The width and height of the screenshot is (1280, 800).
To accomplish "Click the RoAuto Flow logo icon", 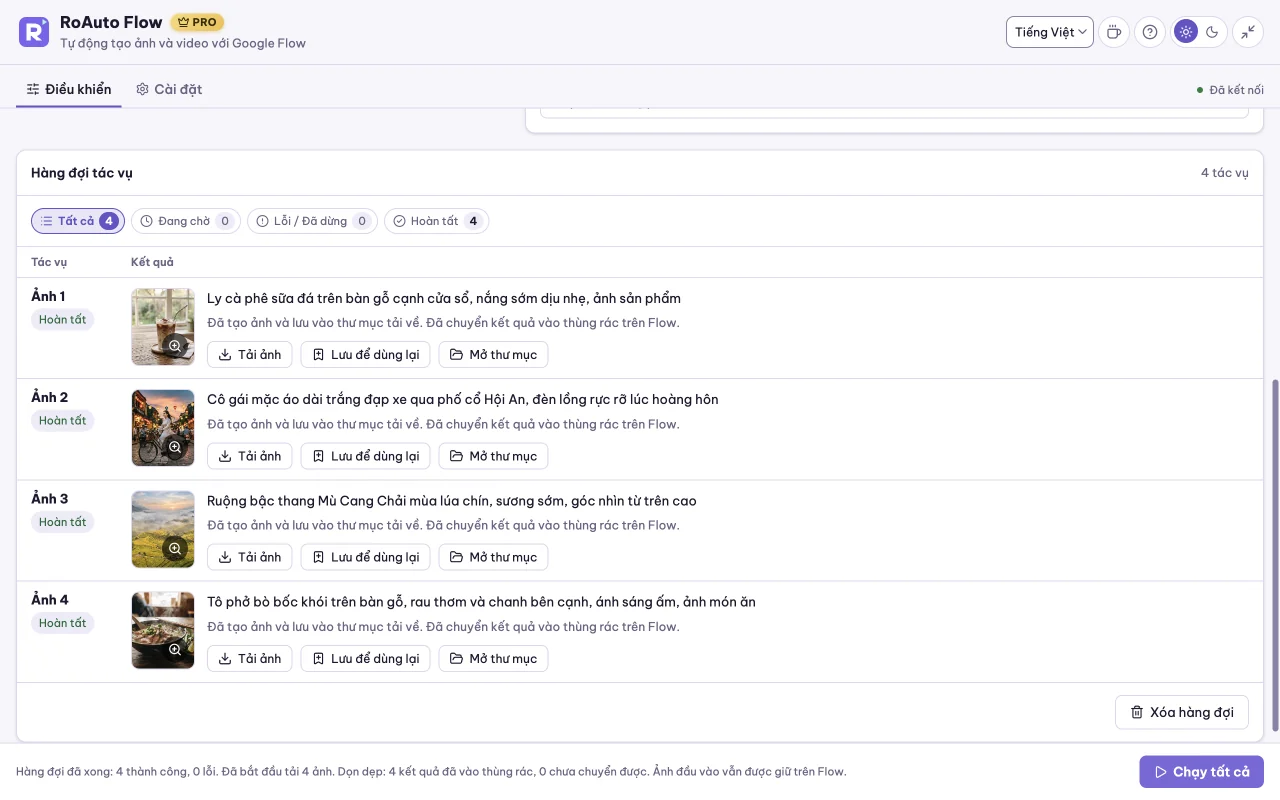I will tap(34, 32).
